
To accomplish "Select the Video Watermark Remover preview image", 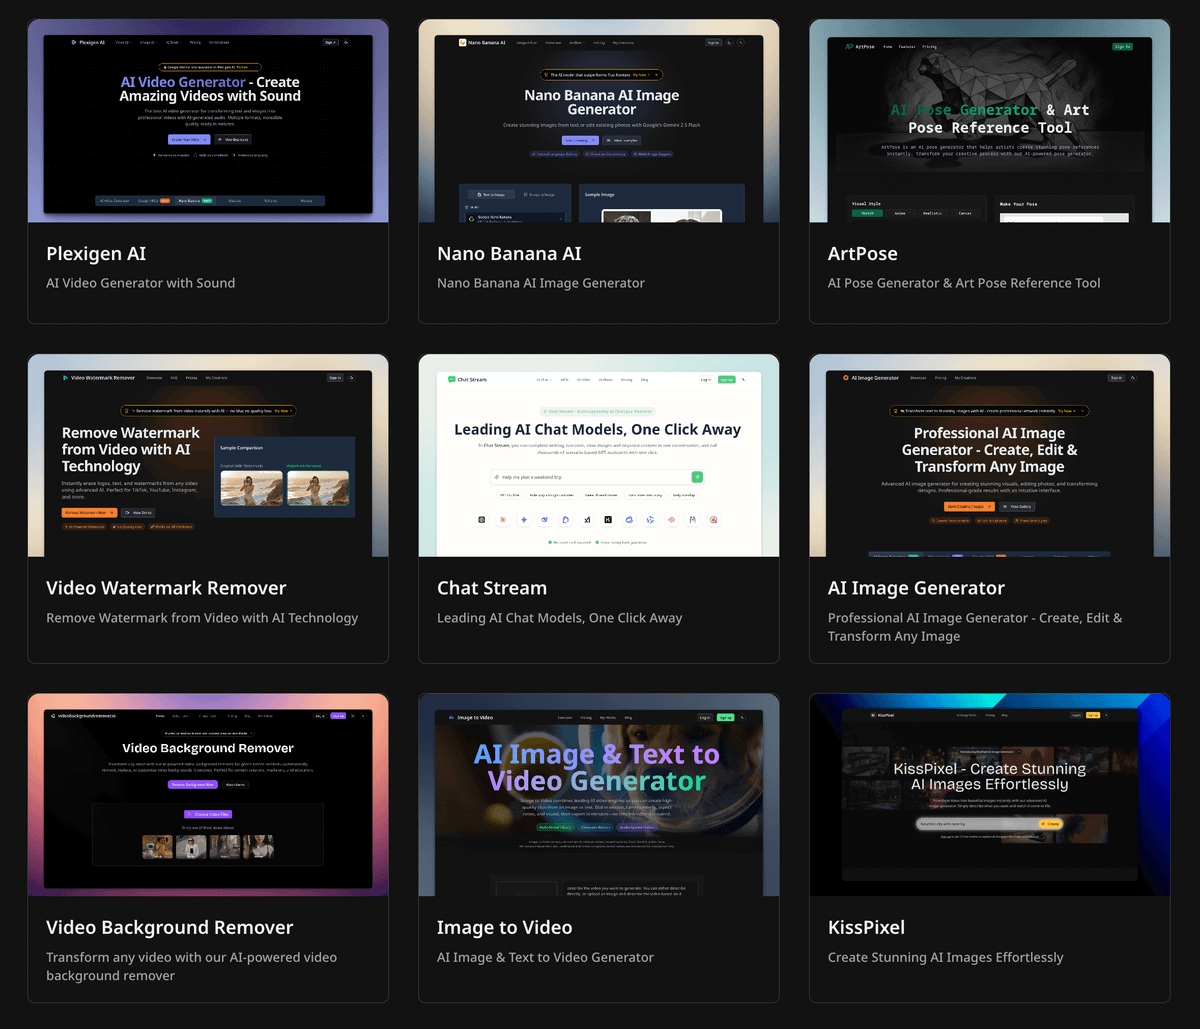I will 208,455.
